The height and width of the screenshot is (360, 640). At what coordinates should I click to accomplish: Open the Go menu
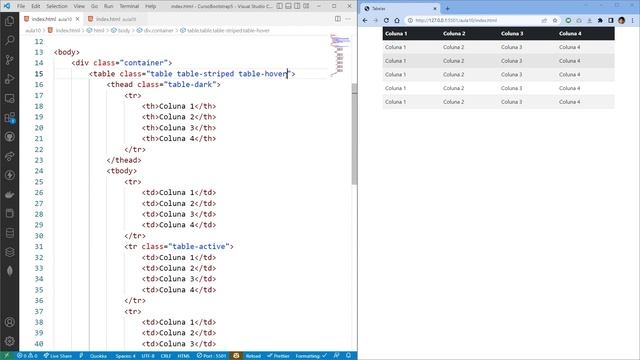coord(94,6)
